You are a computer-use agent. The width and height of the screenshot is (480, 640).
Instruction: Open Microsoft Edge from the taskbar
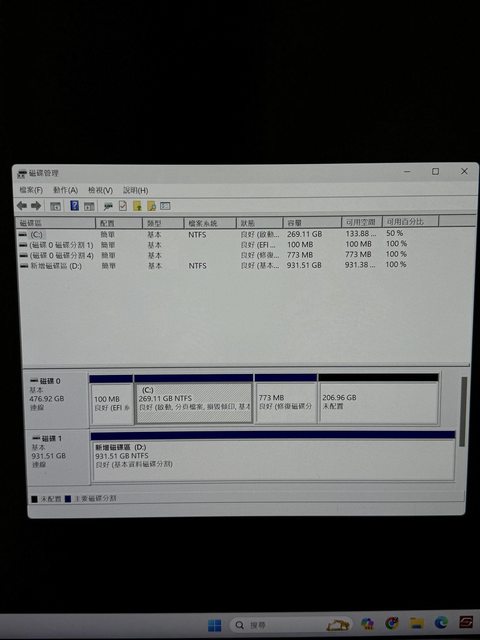[441, 623]
